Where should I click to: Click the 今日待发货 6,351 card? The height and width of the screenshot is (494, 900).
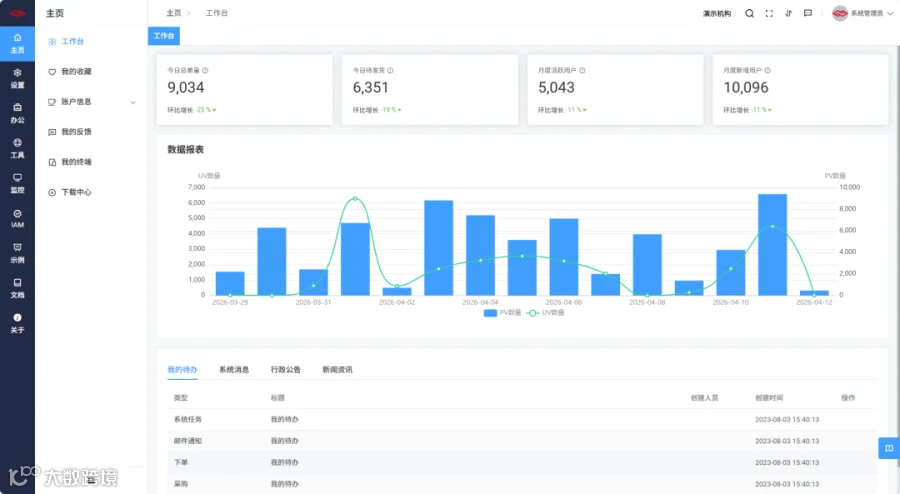(x=430, y=90)
